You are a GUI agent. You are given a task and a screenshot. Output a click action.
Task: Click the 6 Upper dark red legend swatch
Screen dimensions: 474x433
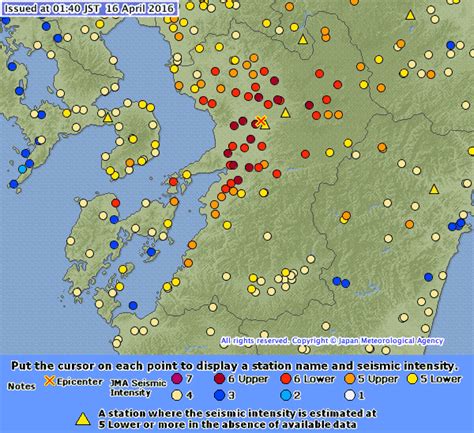coord(220,379)
